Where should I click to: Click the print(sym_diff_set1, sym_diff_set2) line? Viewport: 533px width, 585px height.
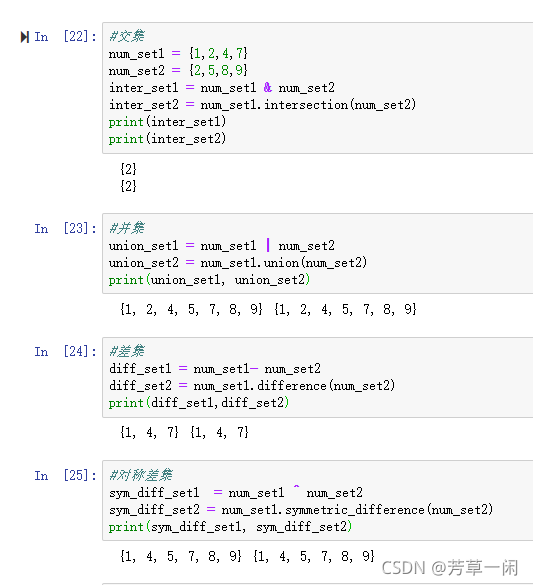pyautogui.click(x=231, y=526)
